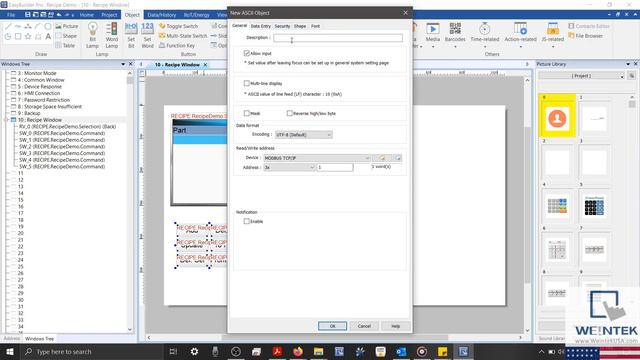The height and width of the screenshot is (360, 640).
Task: Pick the Shape draw tool
Action: (x=66, y=36)
